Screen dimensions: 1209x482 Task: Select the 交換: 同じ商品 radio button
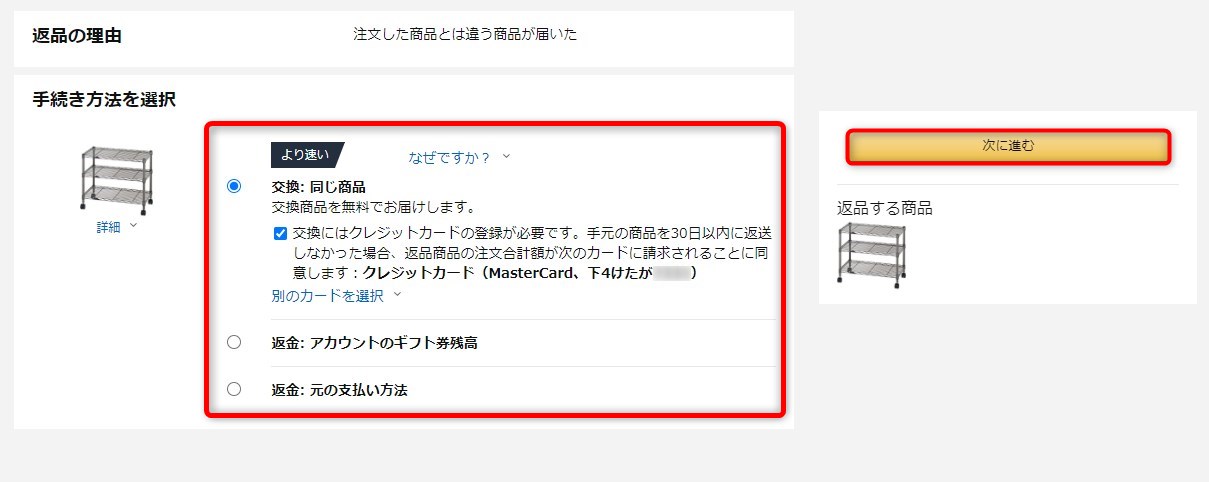[x=234, y=186]
